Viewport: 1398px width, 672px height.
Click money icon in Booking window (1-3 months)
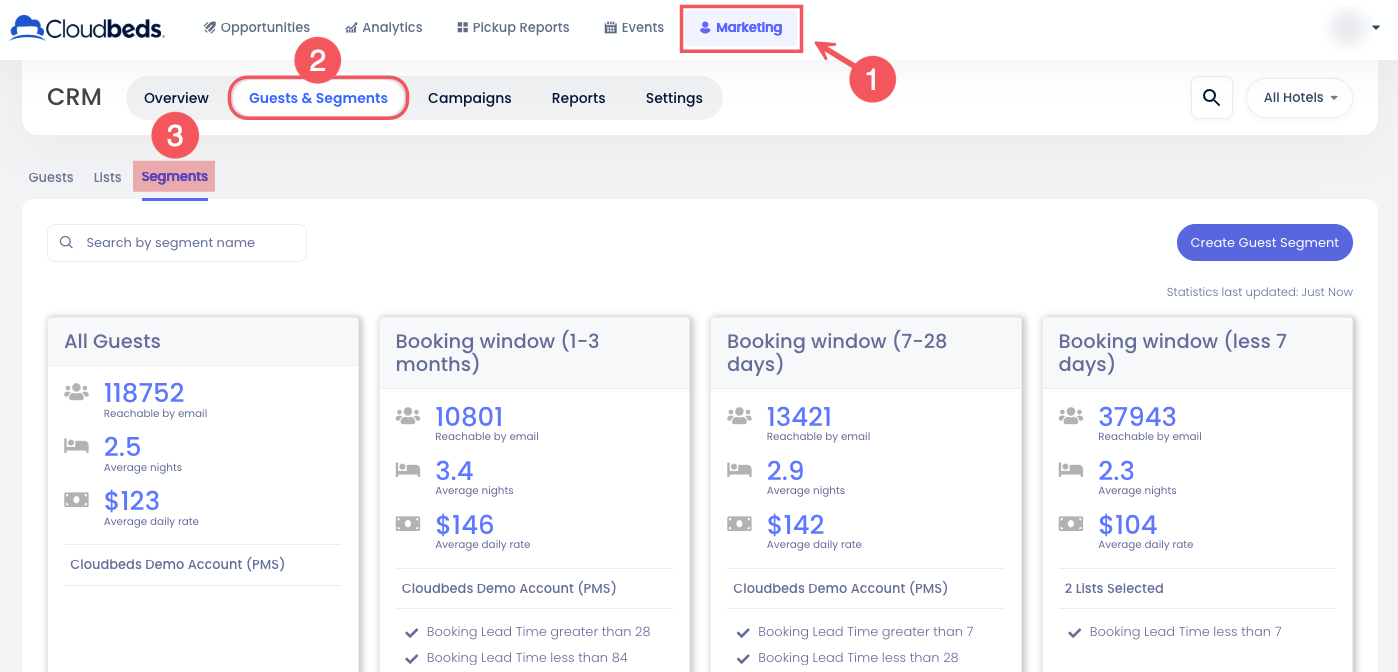tap(407, 523)
